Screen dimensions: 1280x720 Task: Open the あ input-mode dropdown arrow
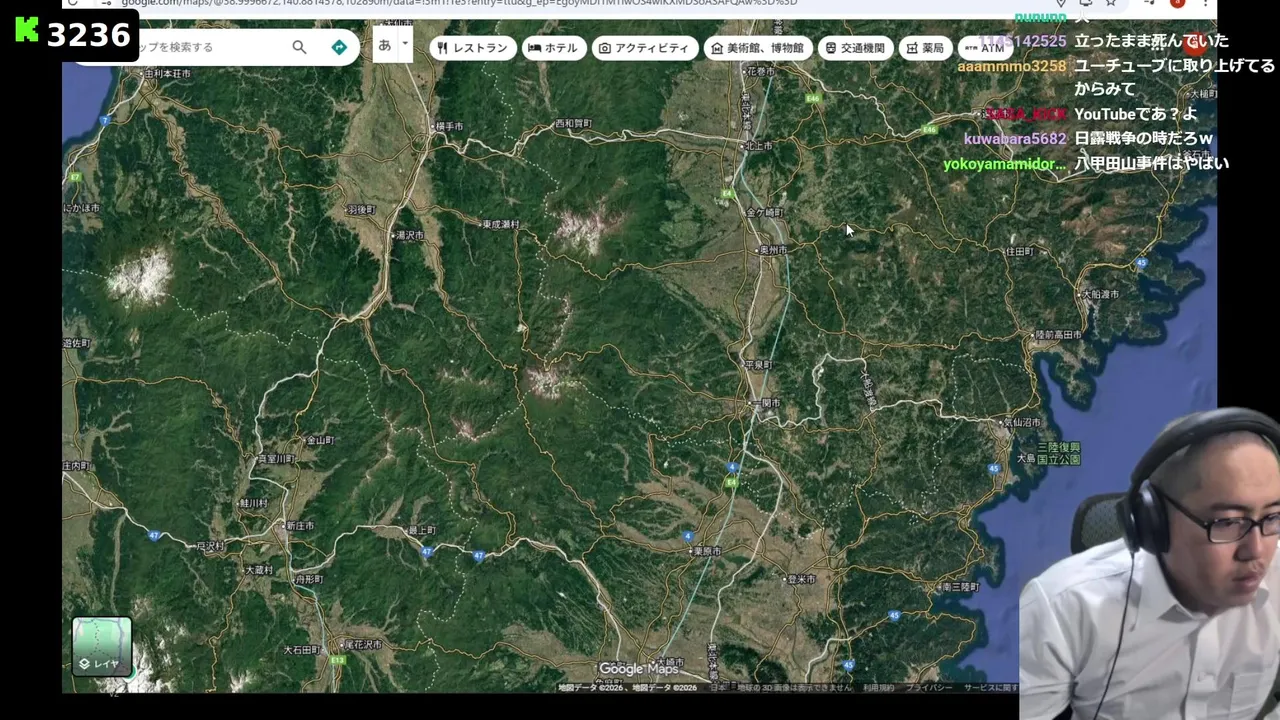pyautogui.click(x=405, y=43)
